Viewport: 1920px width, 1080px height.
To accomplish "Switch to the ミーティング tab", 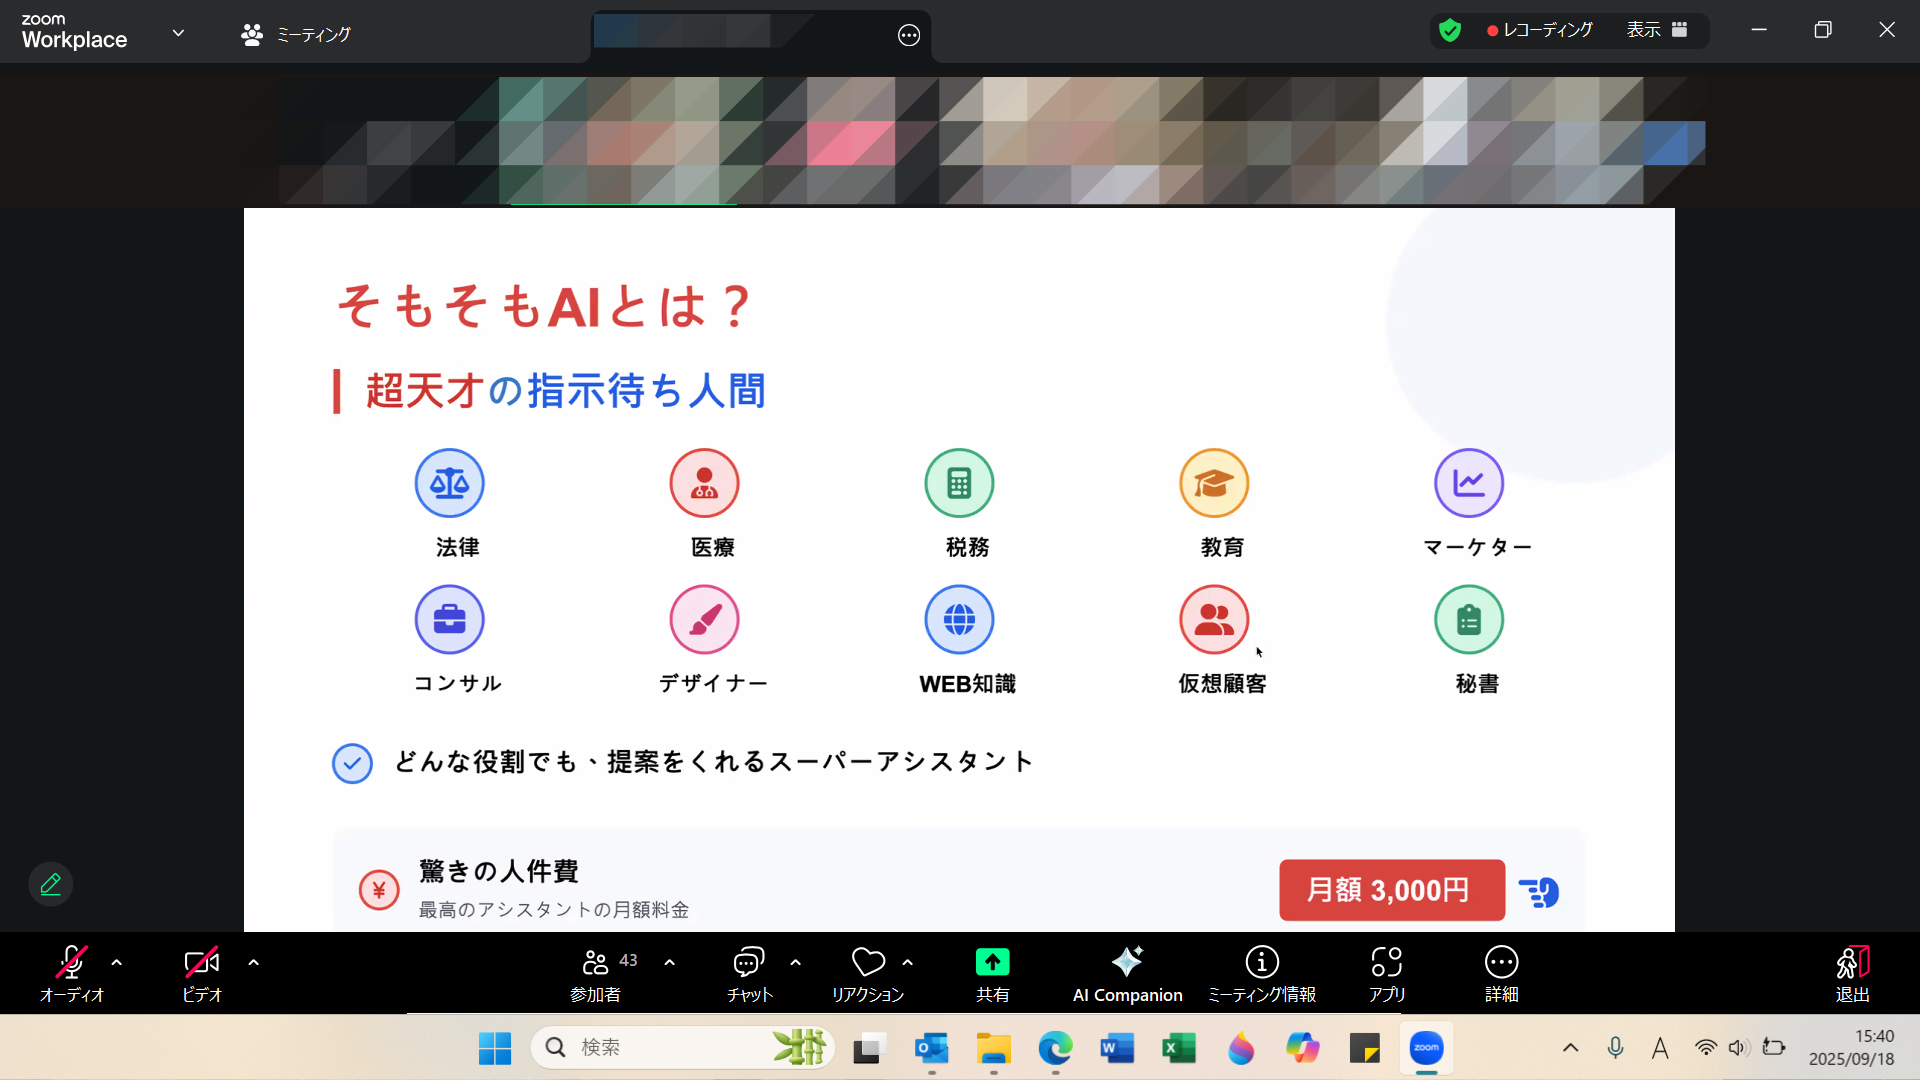I will pos(296,35).
